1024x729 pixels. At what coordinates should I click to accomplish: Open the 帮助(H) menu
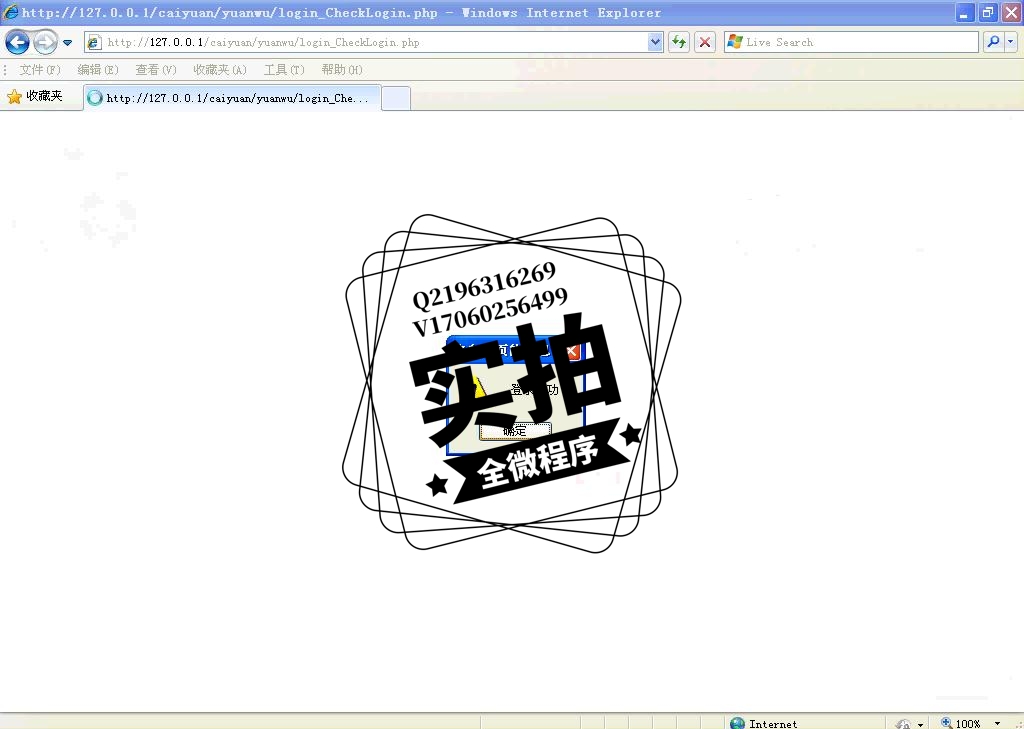(342, 70)
